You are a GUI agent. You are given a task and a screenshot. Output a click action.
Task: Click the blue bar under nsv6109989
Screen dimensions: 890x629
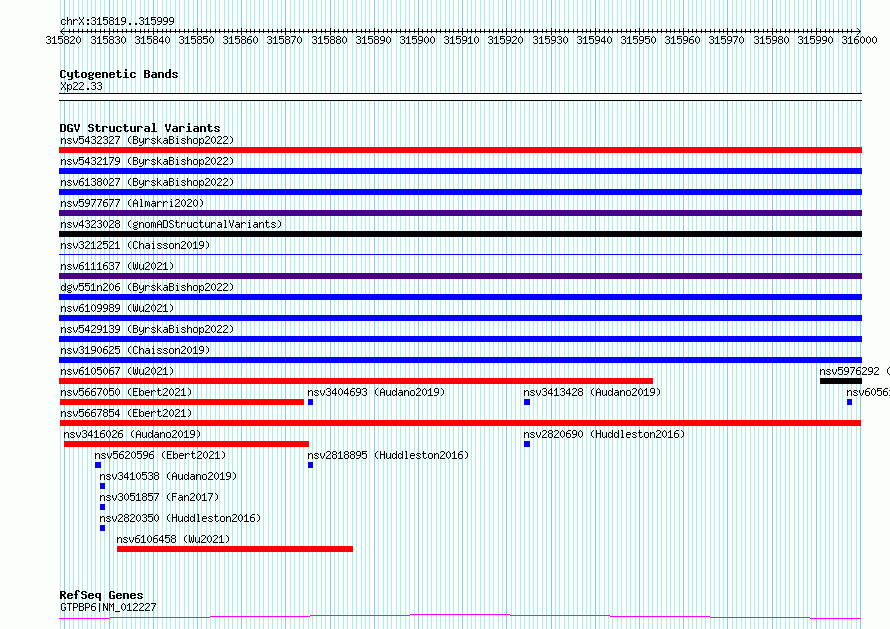tap(460, 318)
